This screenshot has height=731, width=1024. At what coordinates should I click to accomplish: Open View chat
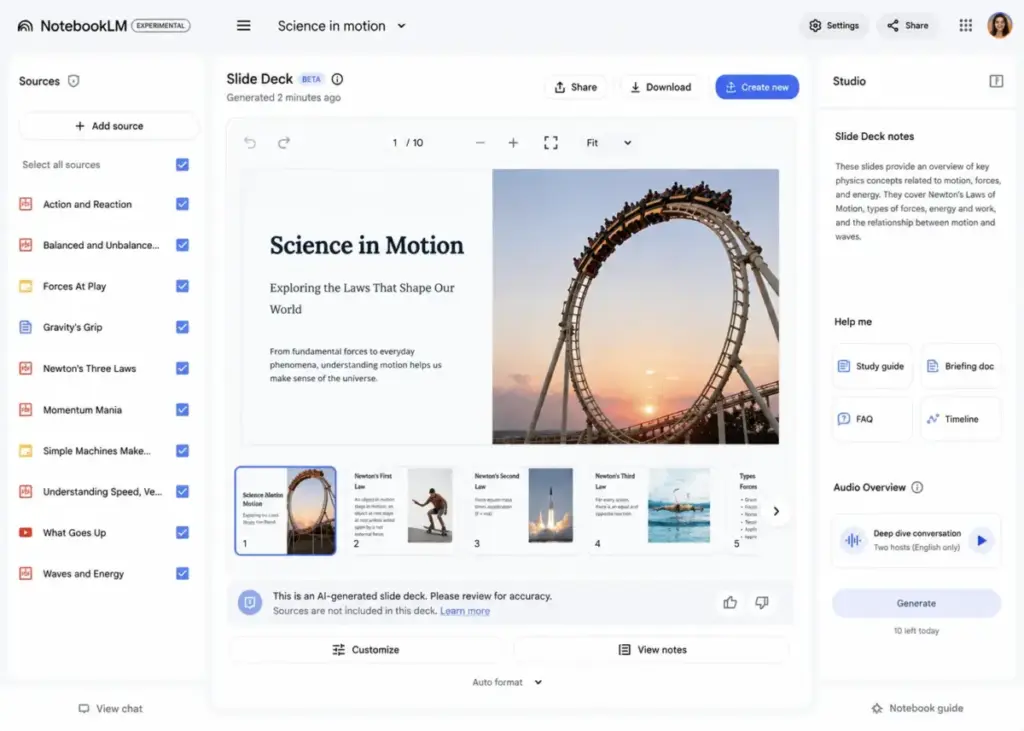[110, 708]
